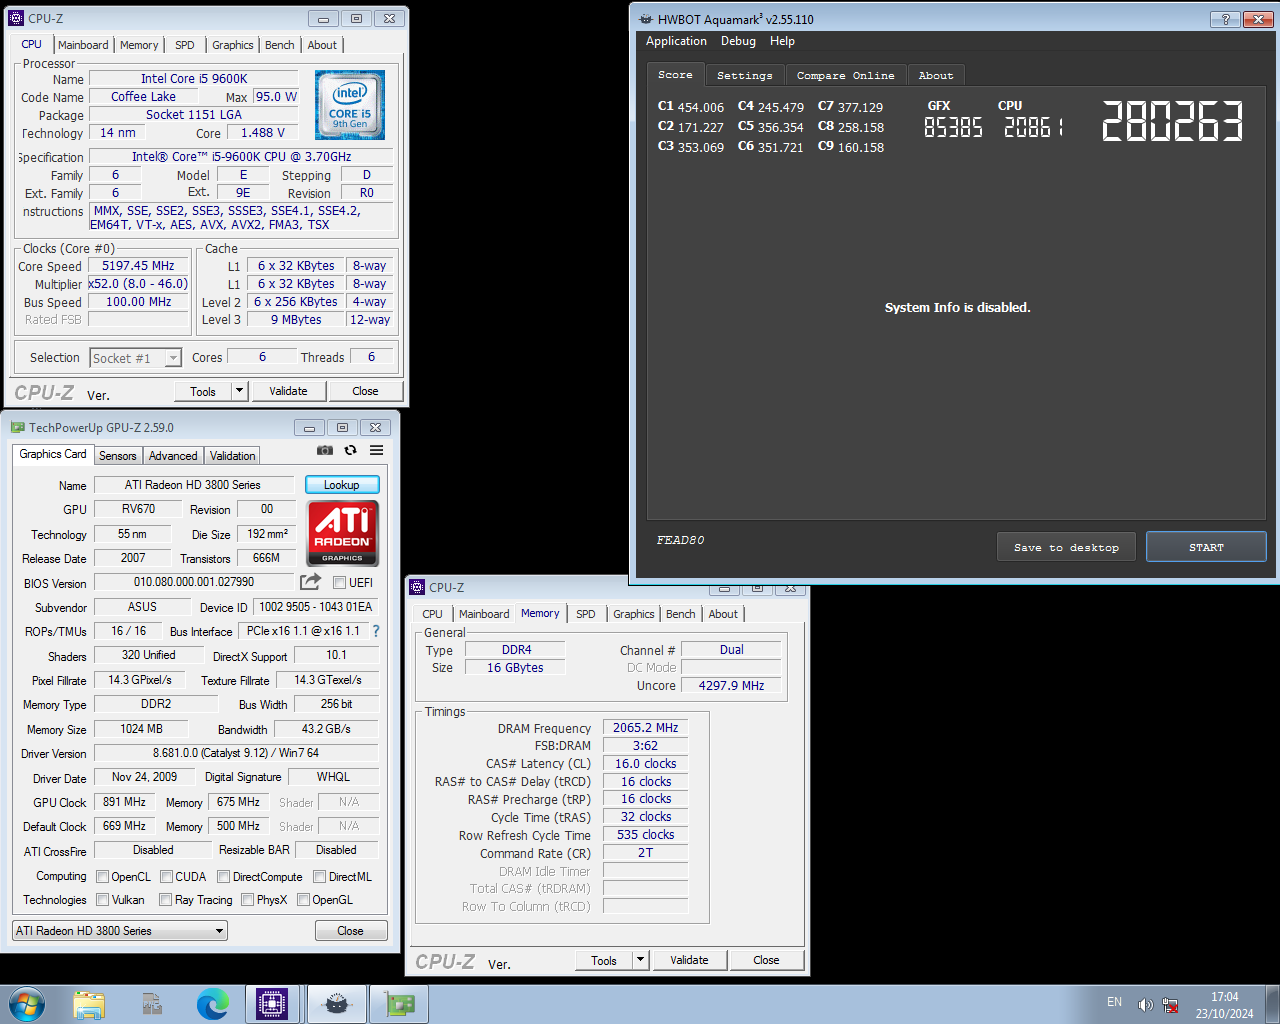Click the DRAM Frequency value 2065.2 MHz
Image resolution: width=1280 pixels, height=1024 pixels.
645,728
